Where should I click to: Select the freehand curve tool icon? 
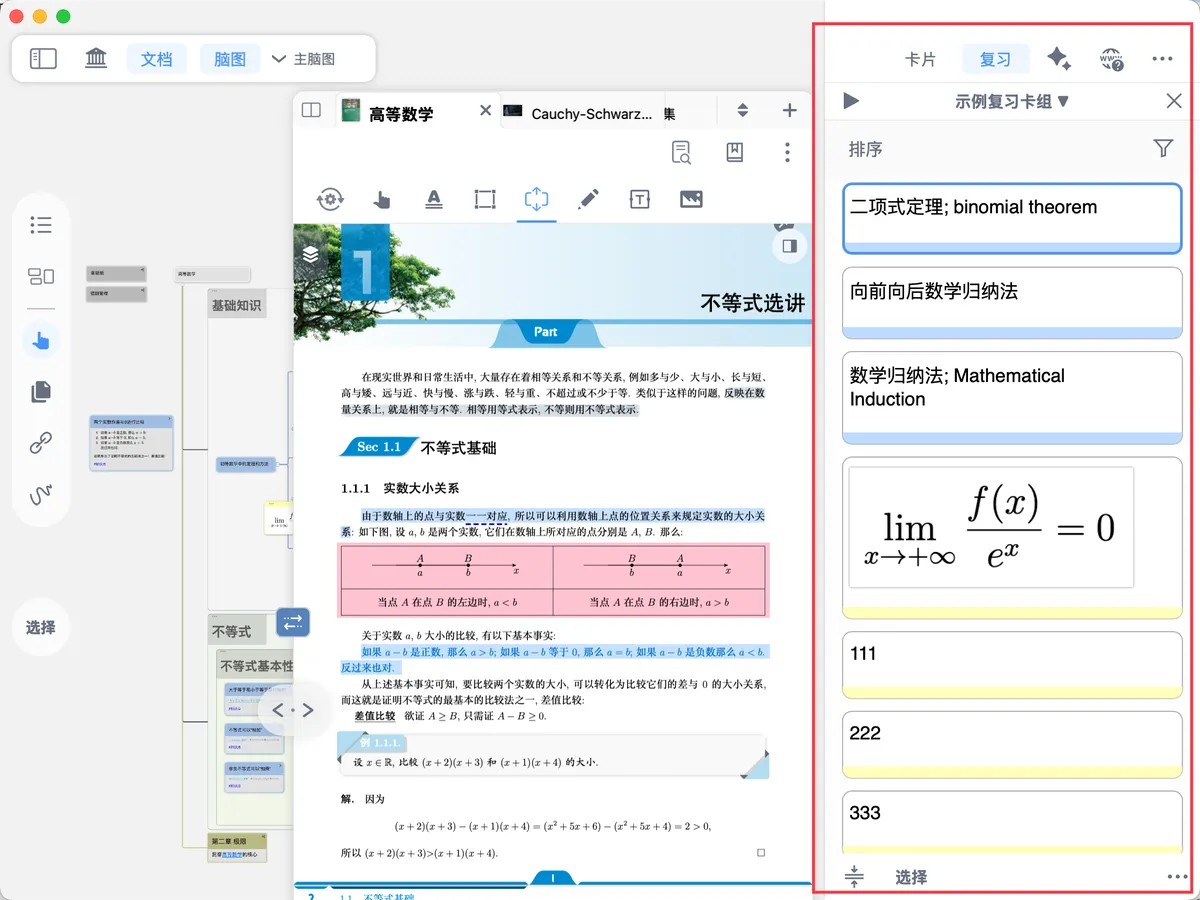pos(41,494)
